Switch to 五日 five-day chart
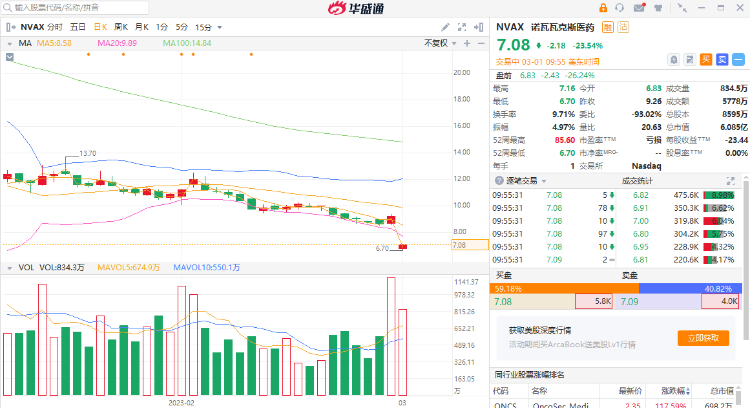 pyautogui.click(x=78, y=27)
